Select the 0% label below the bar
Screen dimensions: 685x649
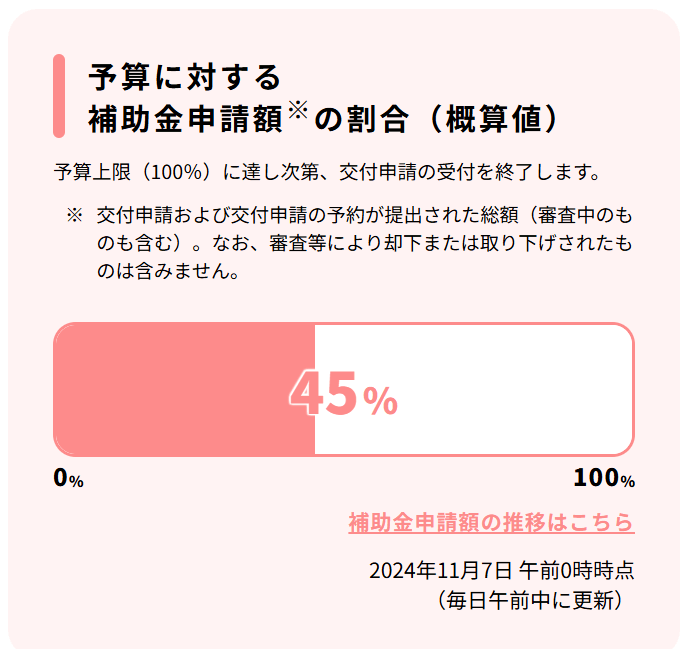68,478
